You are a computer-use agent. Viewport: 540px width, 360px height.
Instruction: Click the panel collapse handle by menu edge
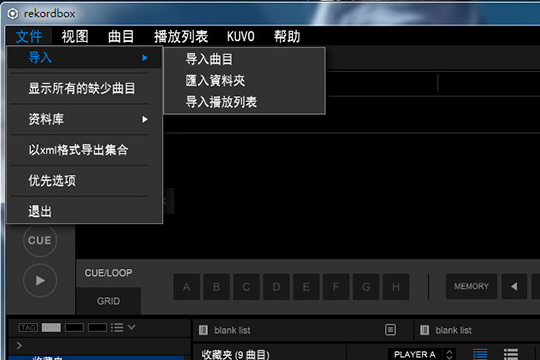pos(168,201)
